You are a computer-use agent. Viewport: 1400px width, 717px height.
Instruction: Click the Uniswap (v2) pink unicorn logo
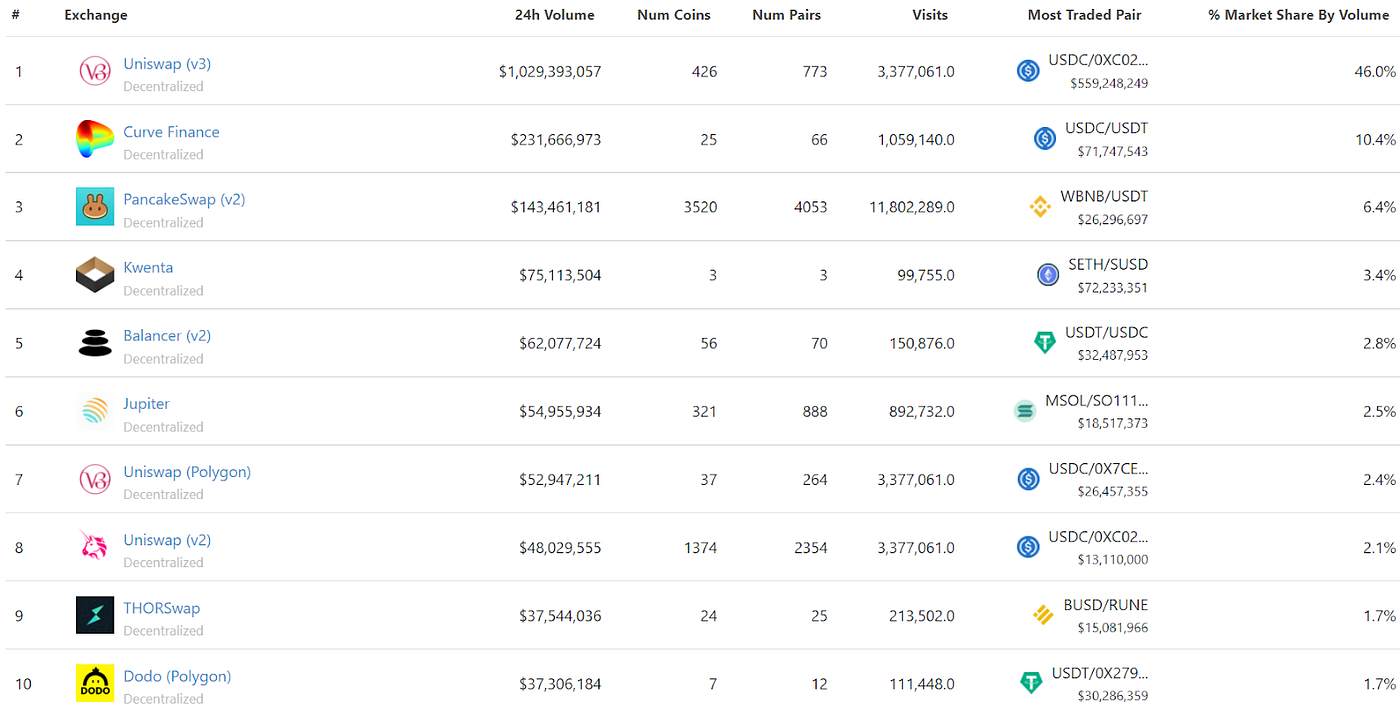[95, 547]
